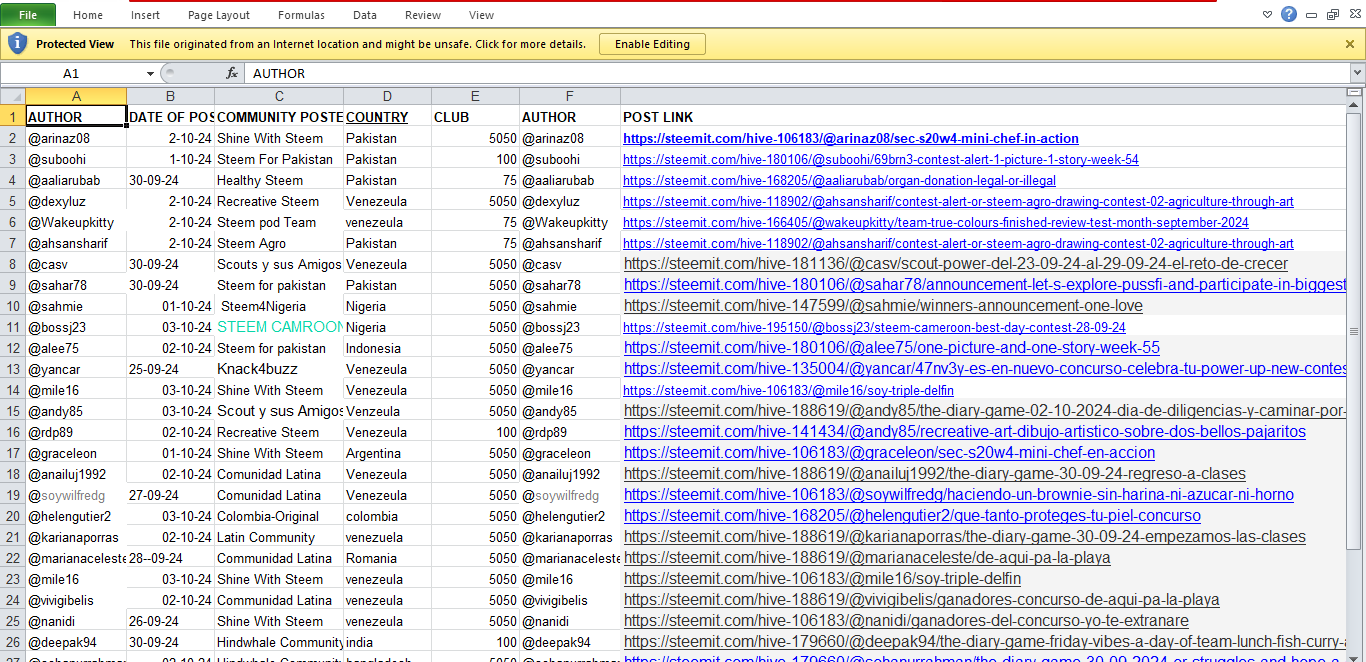Open the Page Layout tab
Screen dimensions: 1366x662
(x=219, y=15)
